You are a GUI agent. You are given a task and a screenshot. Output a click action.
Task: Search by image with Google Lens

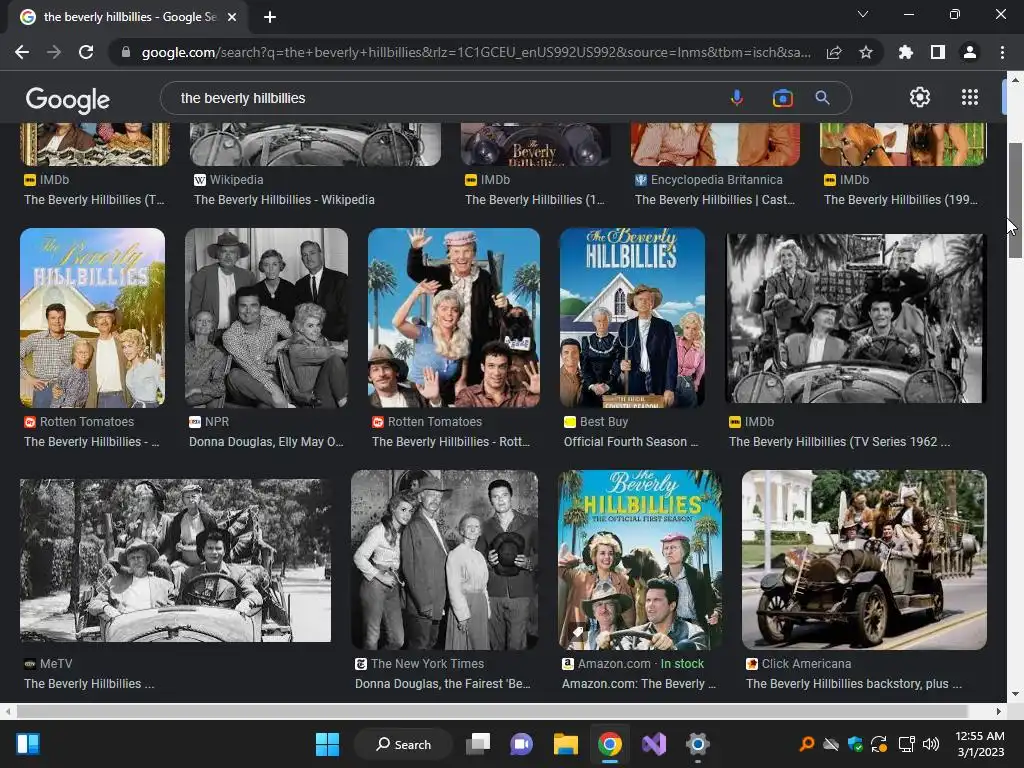click(782, 98)
